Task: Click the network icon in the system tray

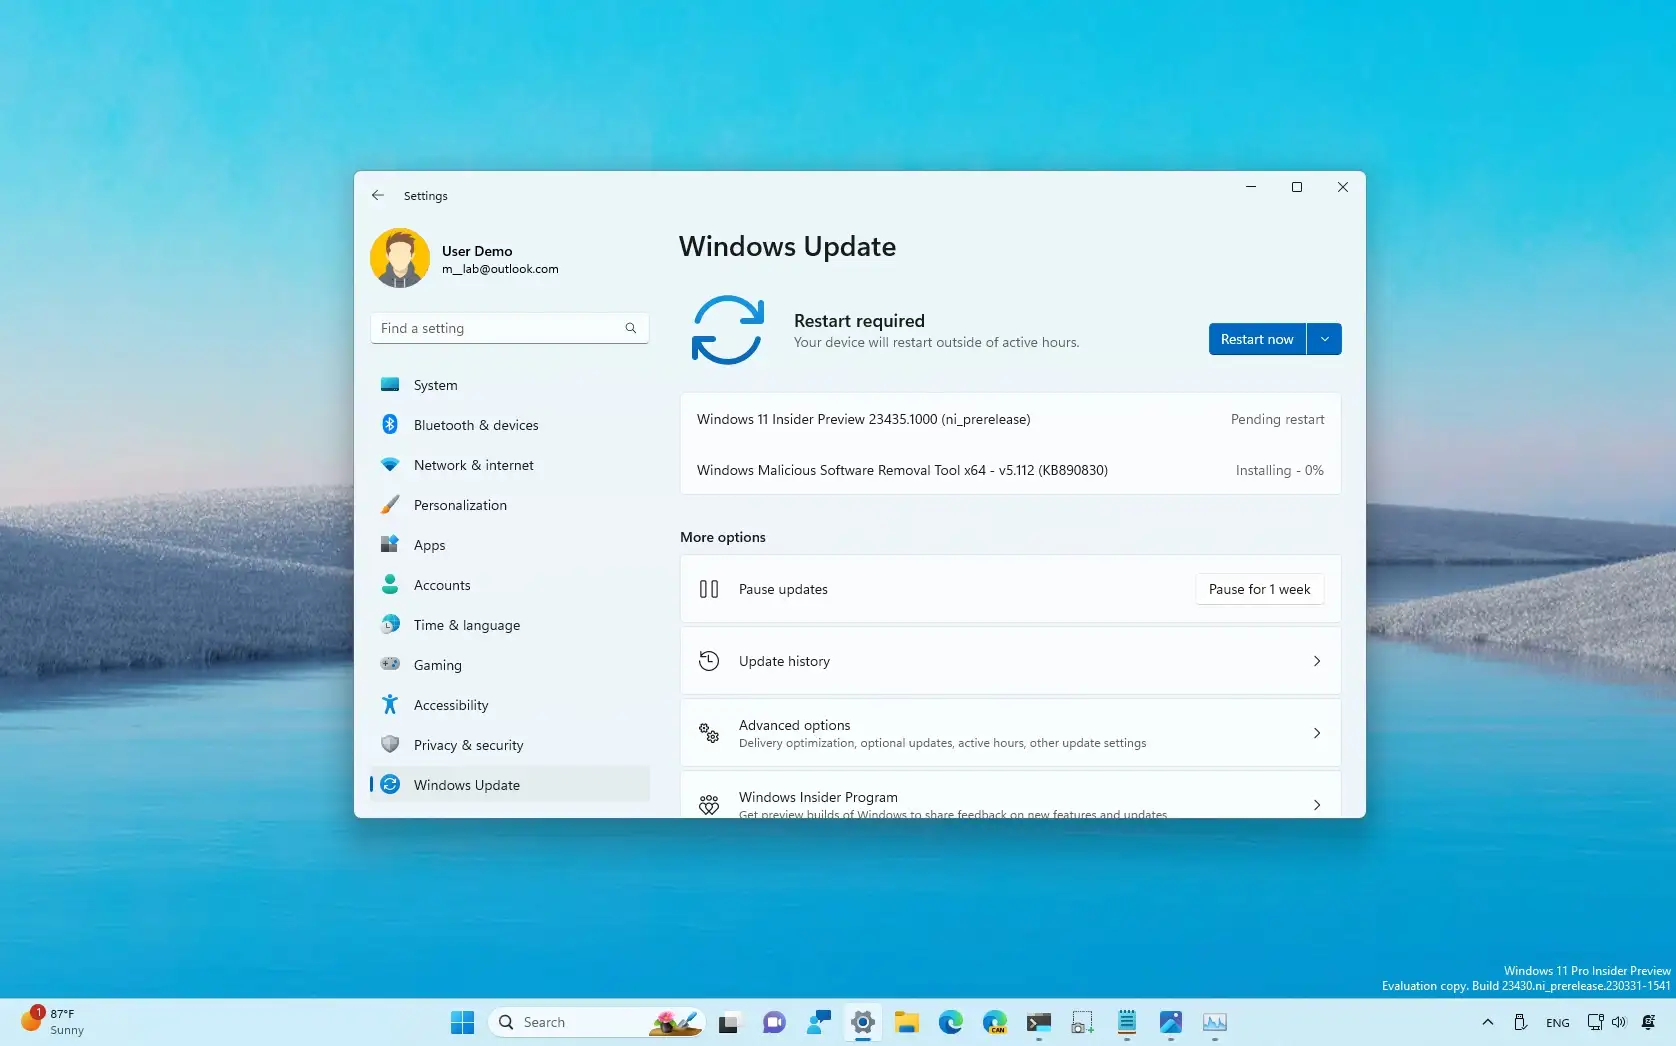Action: [x=1595, y=1022]
